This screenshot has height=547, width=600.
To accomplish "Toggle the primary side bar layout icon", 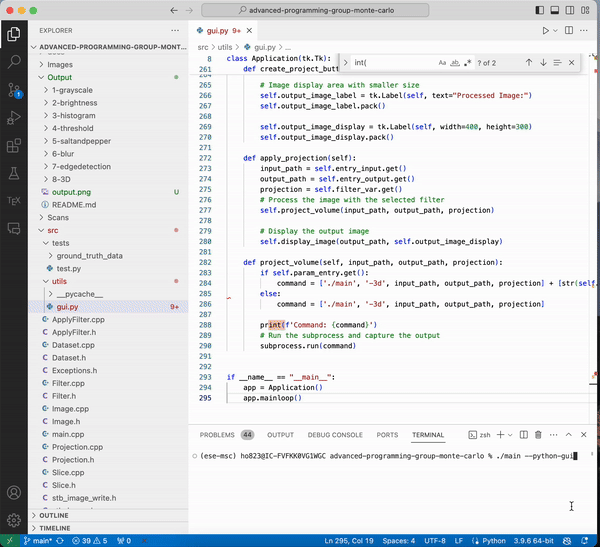I will tap(540, 10).
